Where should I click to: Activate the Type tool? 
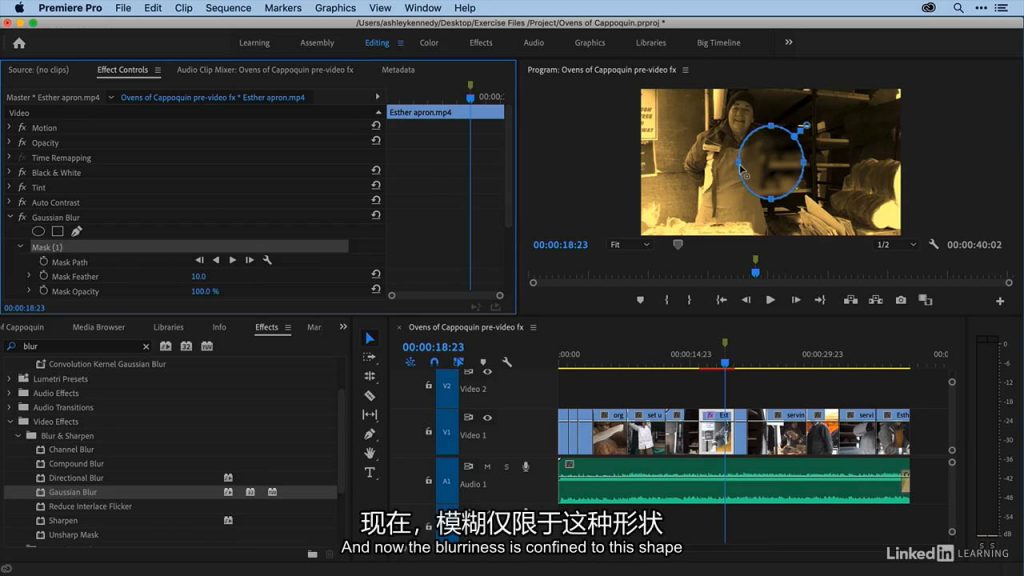pyautogui.click(x=370, y=472)
